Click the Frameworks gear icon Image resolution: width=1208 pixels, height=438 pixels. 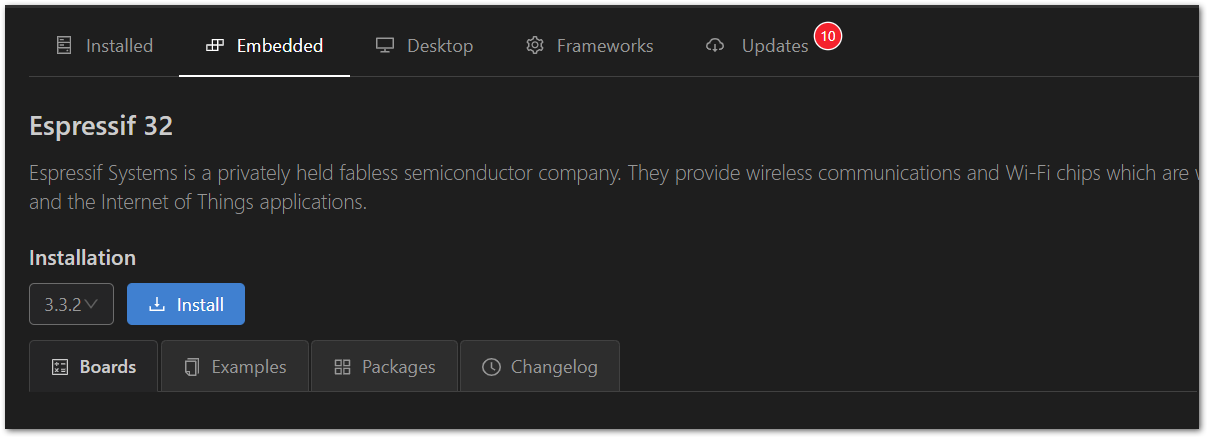535,46
